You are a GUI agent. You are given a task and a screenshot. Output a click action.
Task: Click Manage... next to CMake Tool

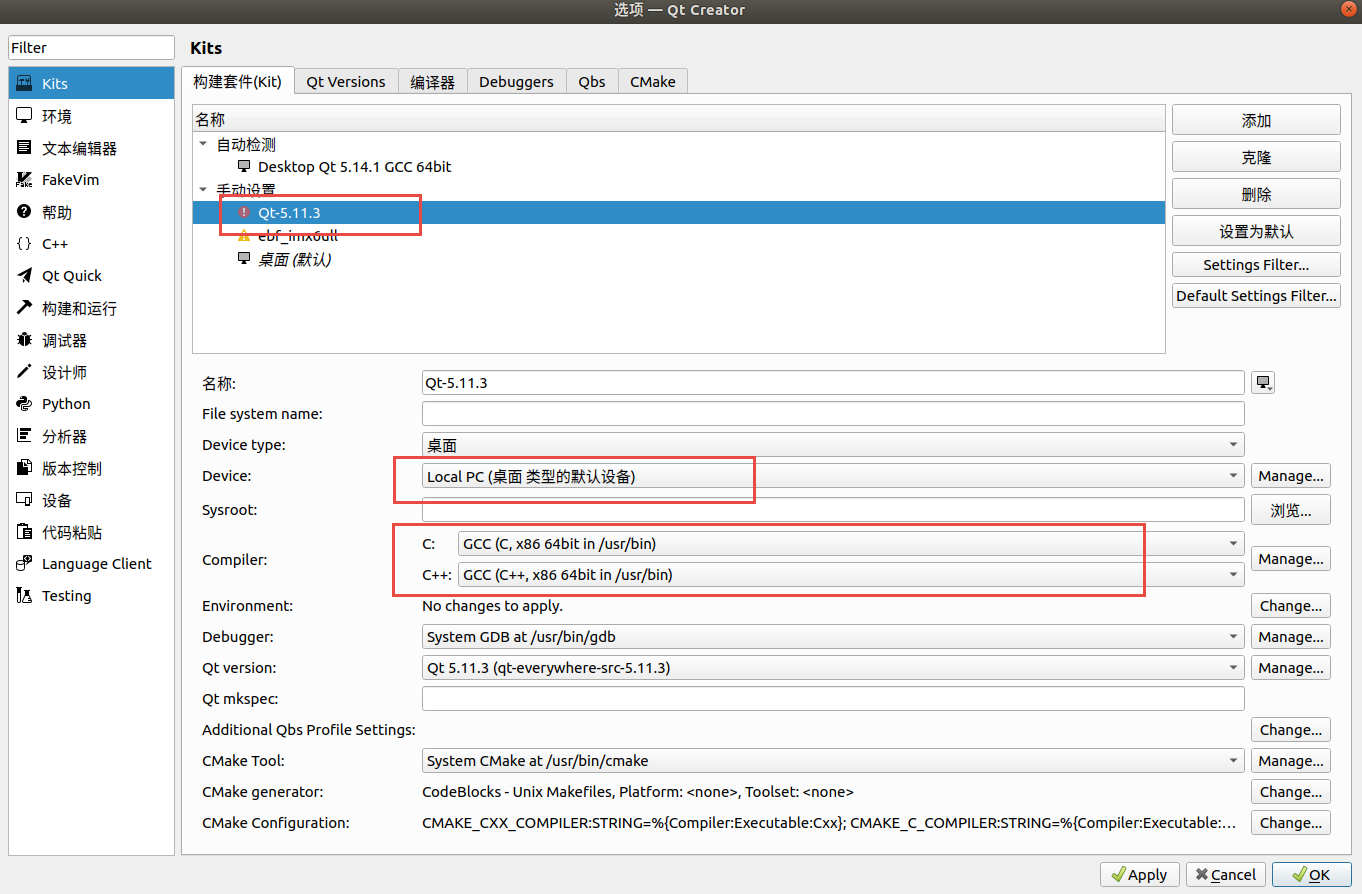click(x=1291, y=761)
